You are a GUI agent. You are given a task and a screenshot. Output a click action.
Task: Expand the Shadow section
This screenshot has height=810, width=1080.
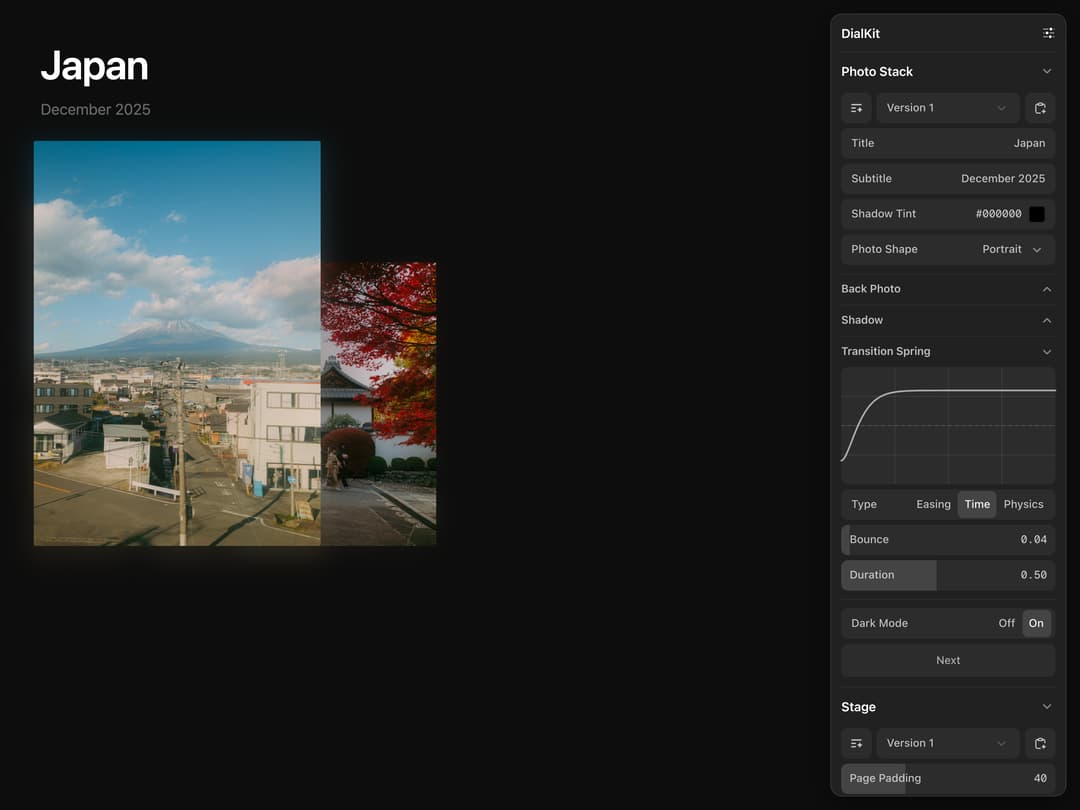(x=1047, y=320)
